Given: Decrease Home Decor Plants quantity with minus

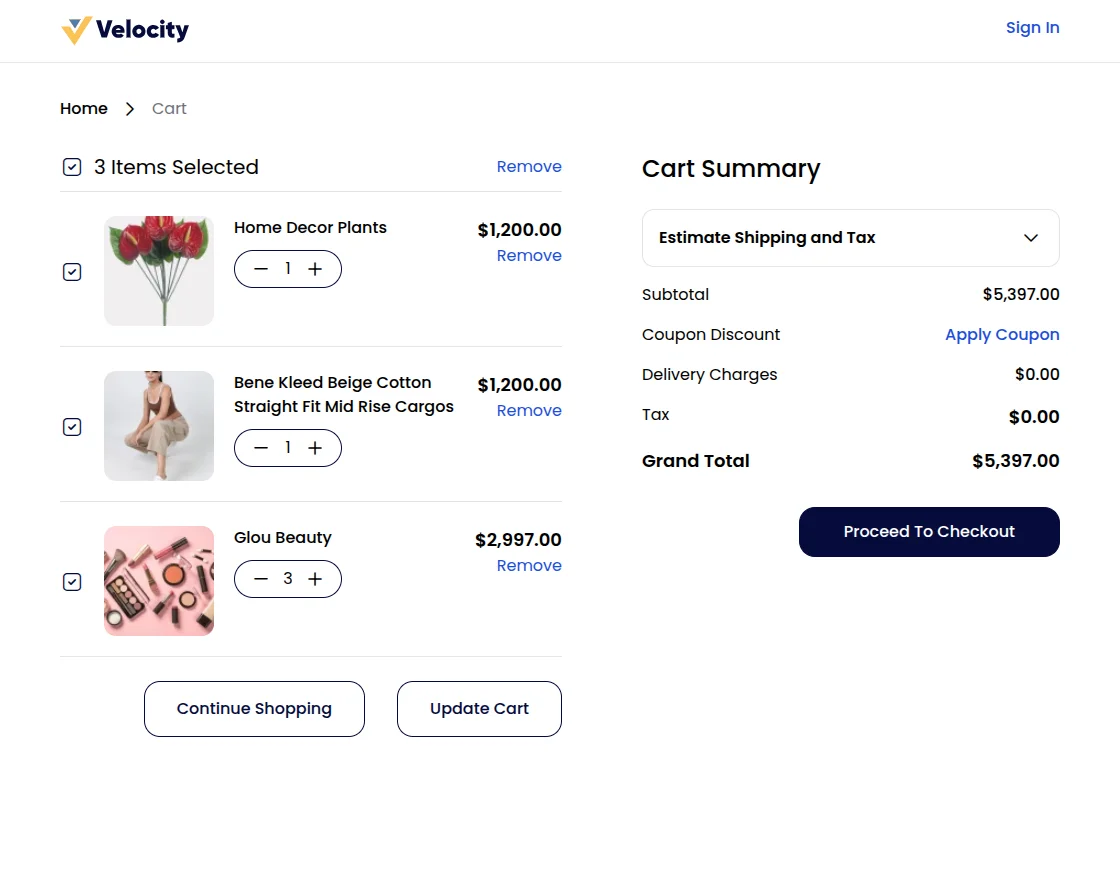Looking at the screenshot, I should click(261, 269).
